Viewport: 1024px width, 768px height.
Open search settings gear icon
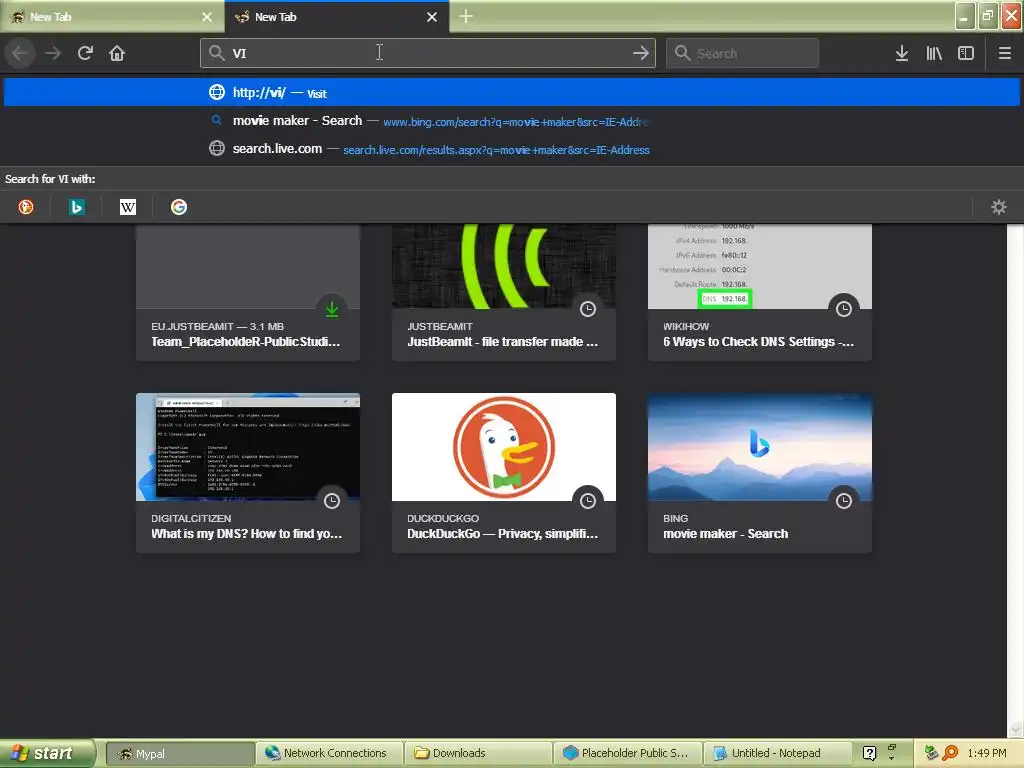(999, 207)
